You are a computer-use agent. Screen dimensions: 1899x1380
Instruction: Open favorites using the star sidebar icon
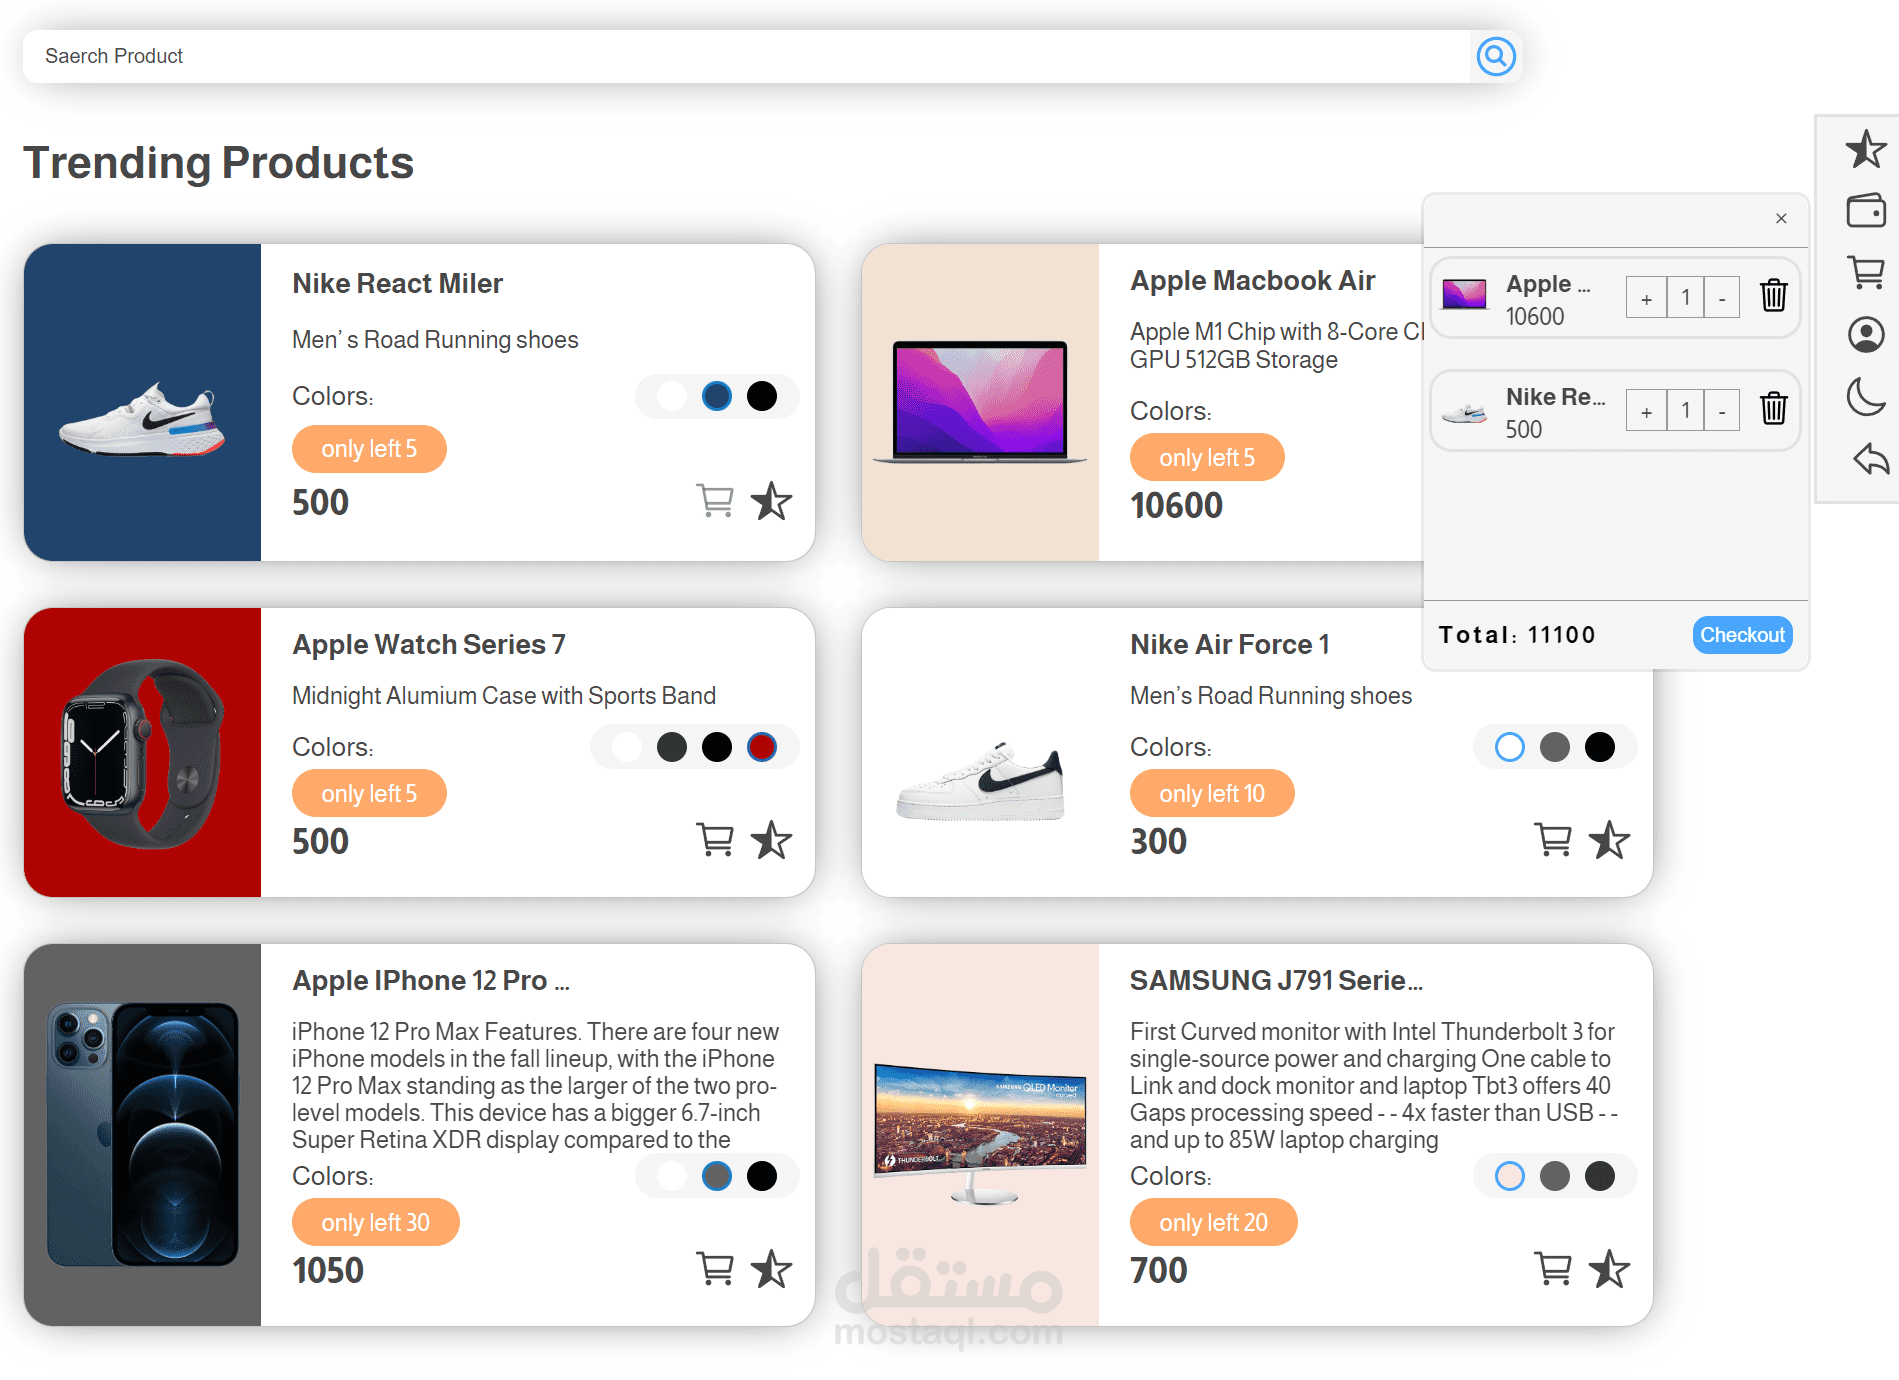pos(1864,150)
